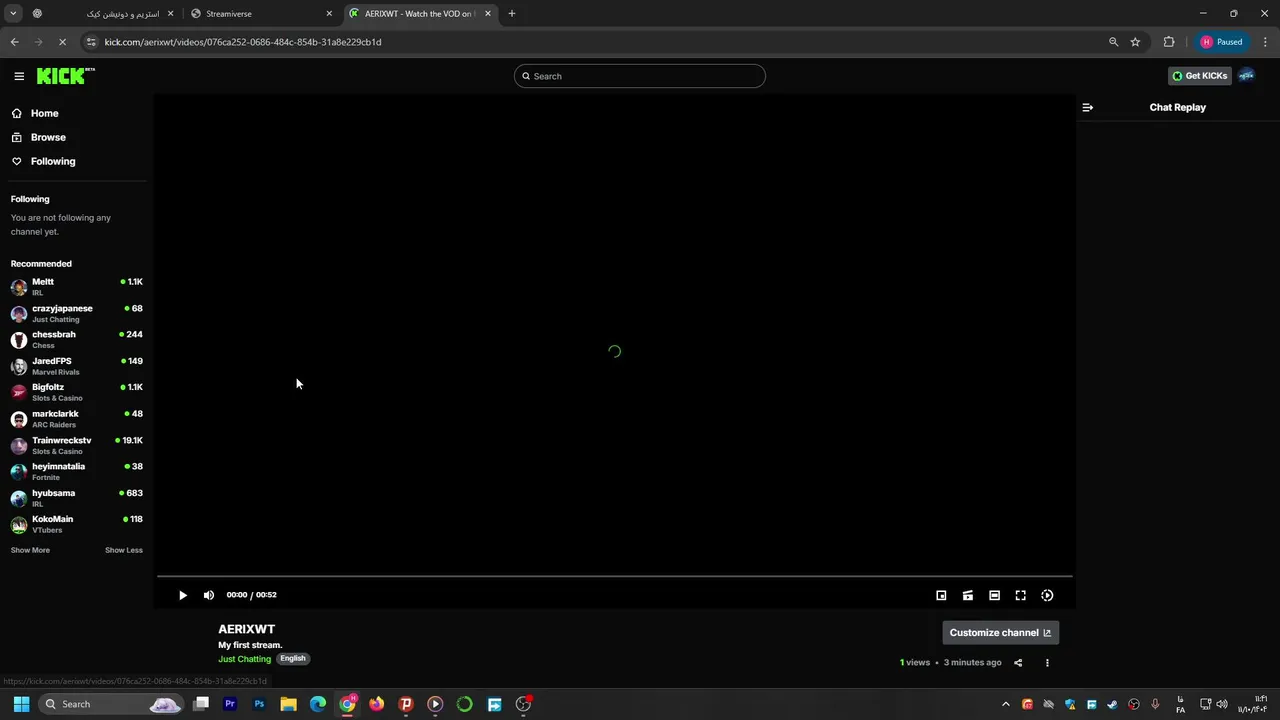Open File Explorer from the taskbar
This screenshot has width=1280, height=720.
[x=288, y=704]
